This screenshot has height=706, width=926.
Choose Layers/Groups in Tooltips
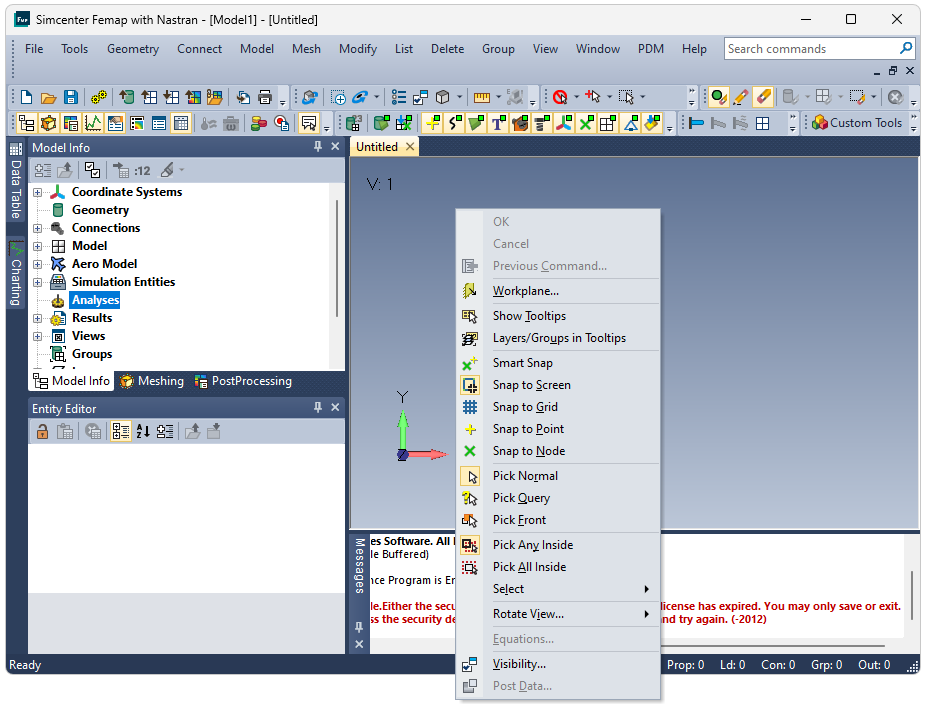click(559, 338)
